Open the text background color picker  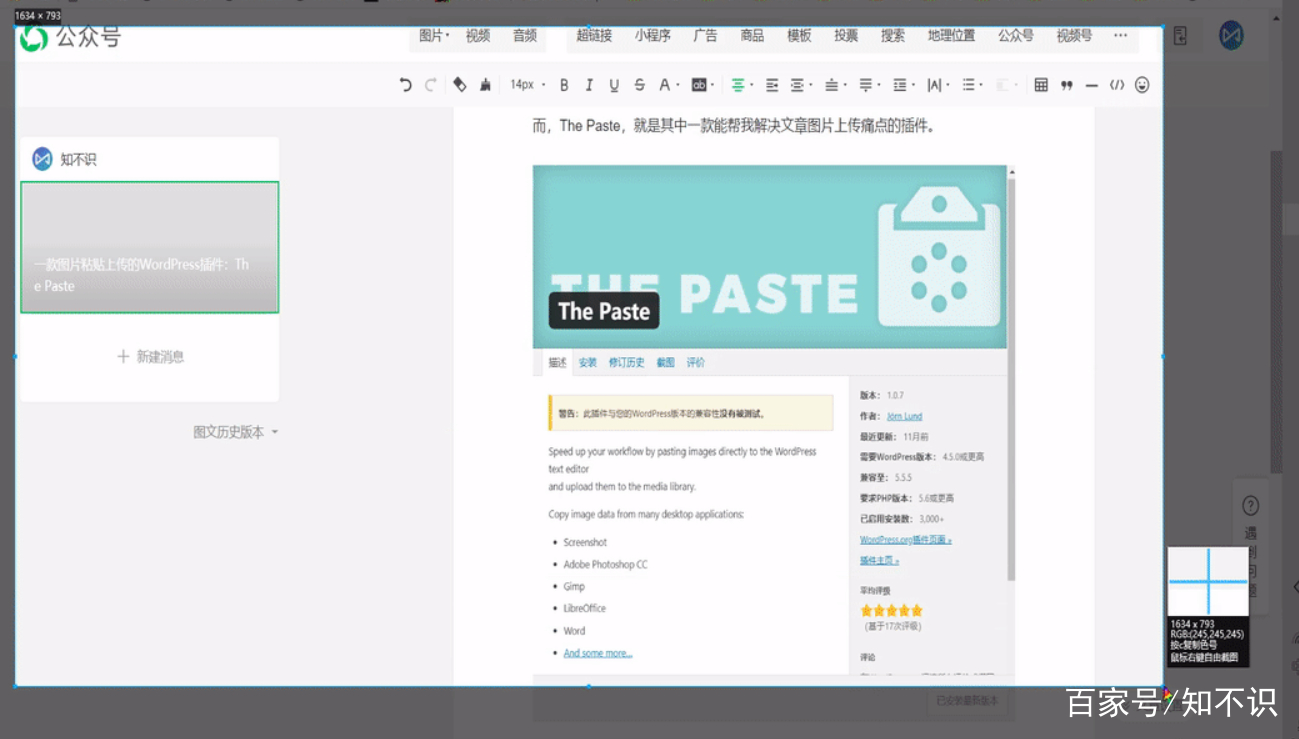(703, 85)
